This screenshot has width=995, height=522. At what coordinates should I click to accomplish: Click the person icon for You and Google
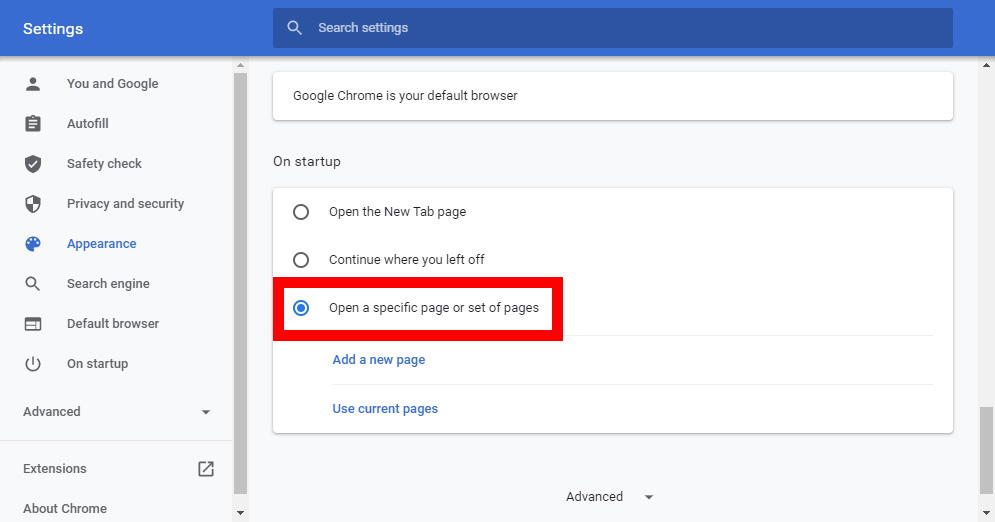point(33,84)
